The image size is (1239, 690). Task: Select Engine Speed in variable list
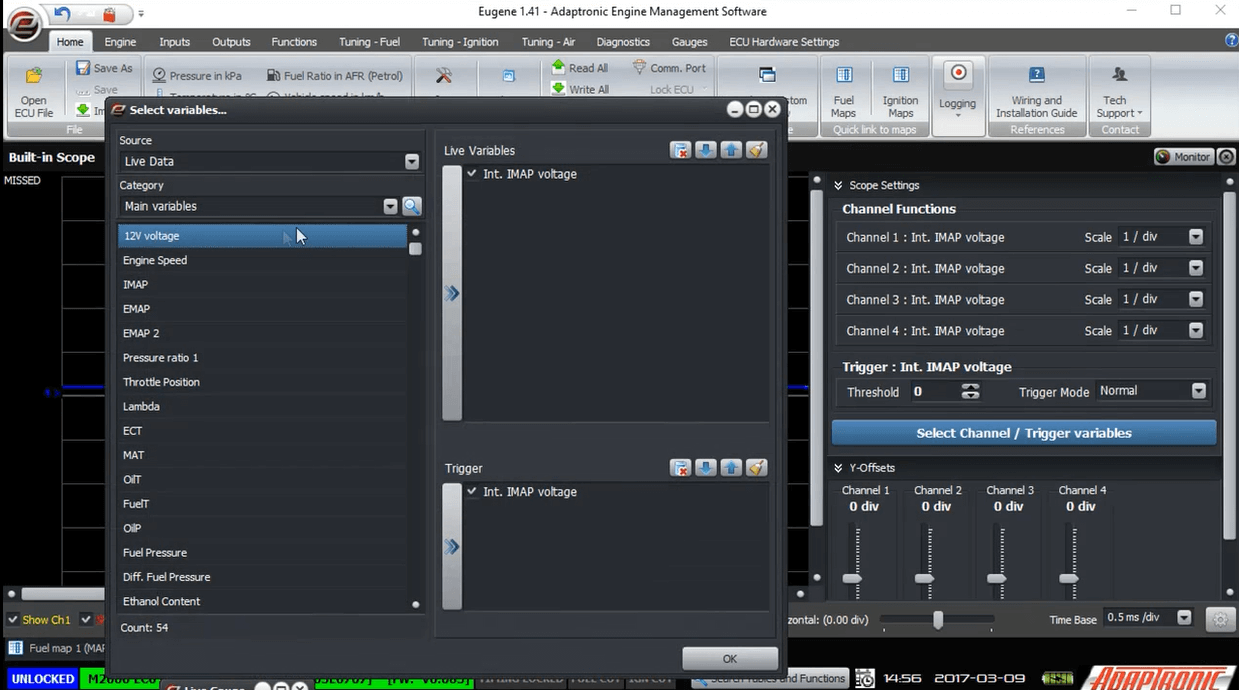click(262, 260)
